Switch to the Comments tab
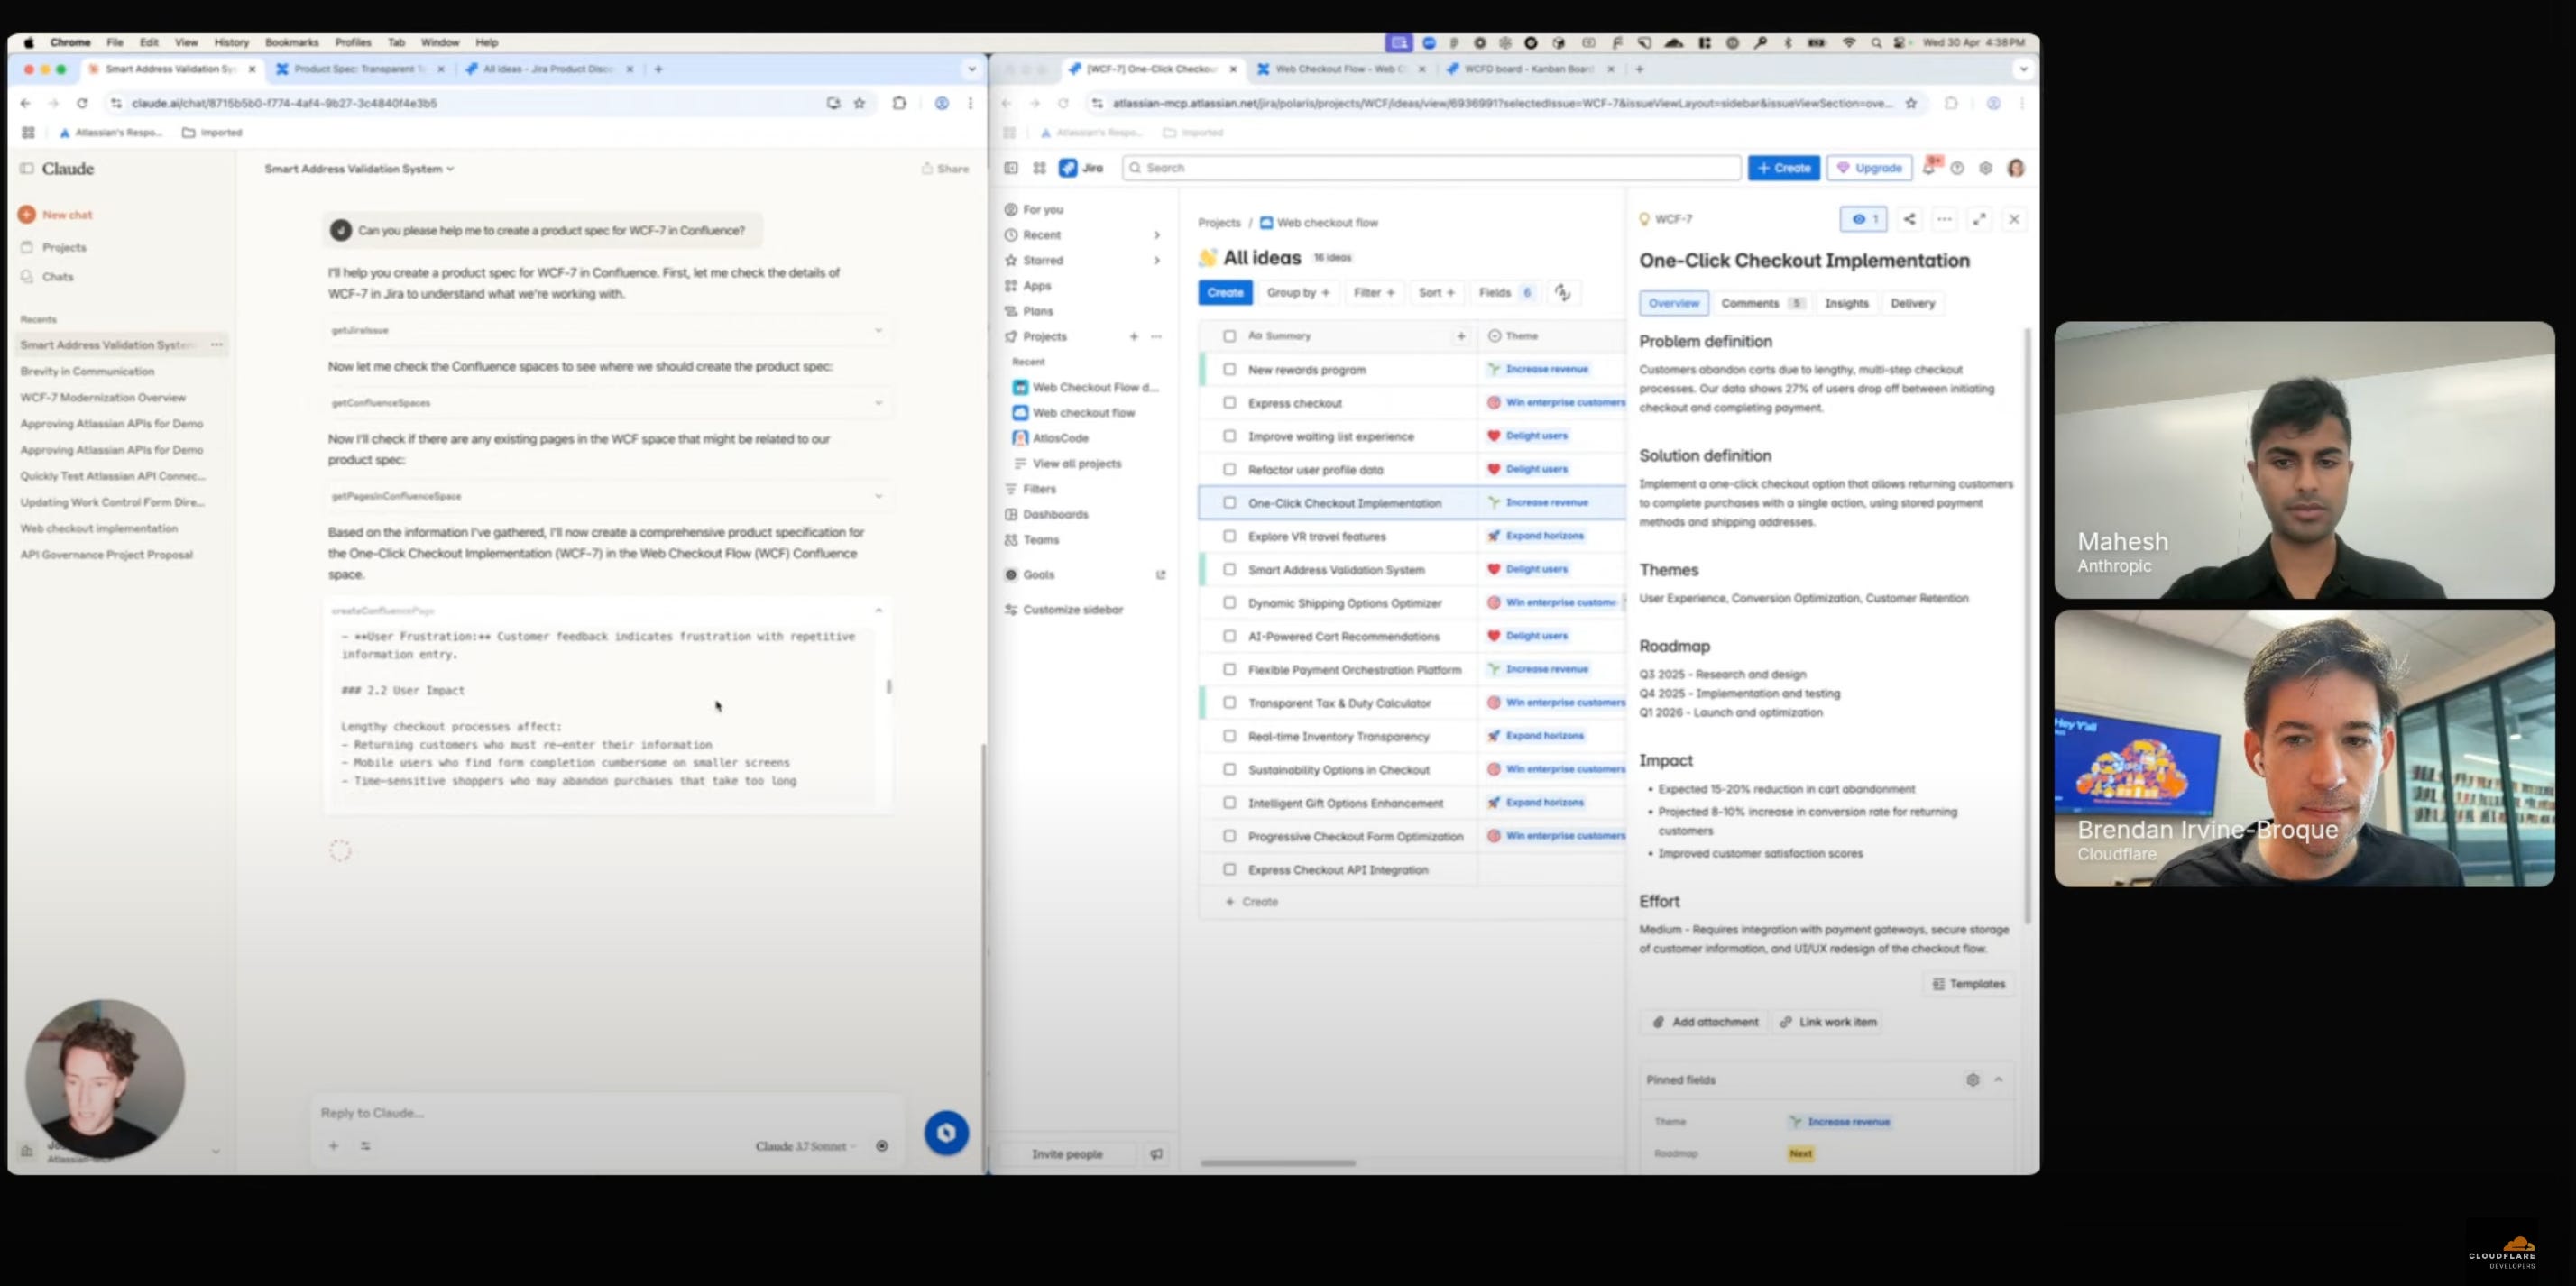Viewport: 2576px width, 1286px height. point(1763,303)
